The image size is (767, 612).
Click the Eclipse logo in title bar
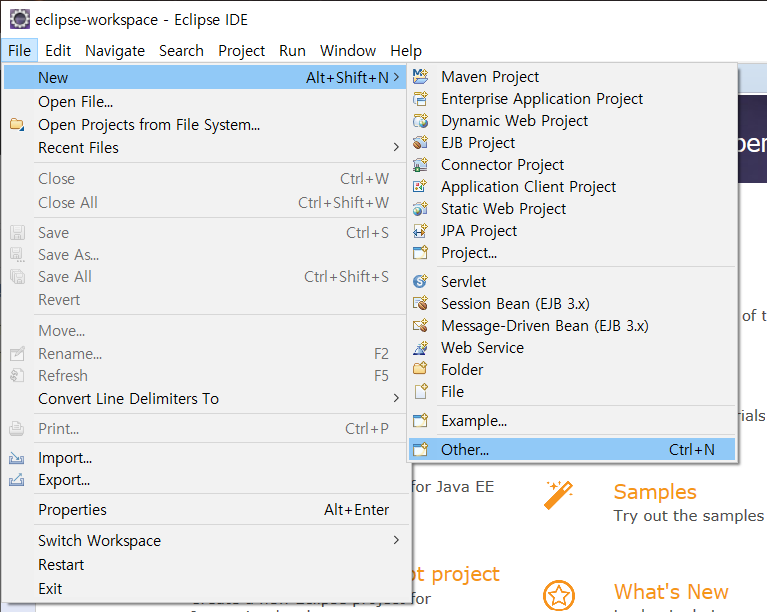[20, 20]
